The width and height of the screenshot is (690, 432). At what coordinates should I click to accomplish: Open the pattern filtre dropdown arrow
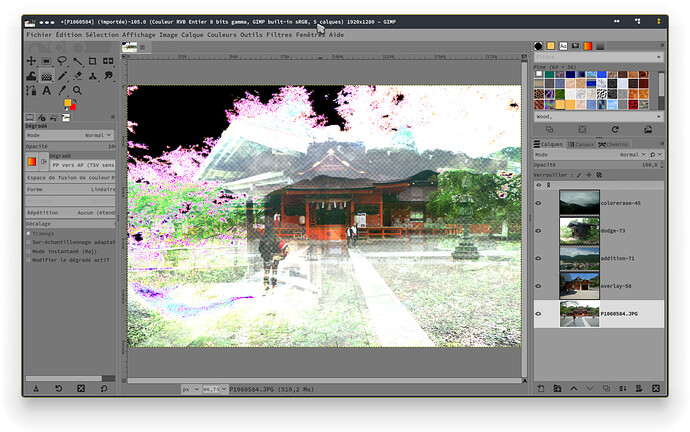point(658,57)
